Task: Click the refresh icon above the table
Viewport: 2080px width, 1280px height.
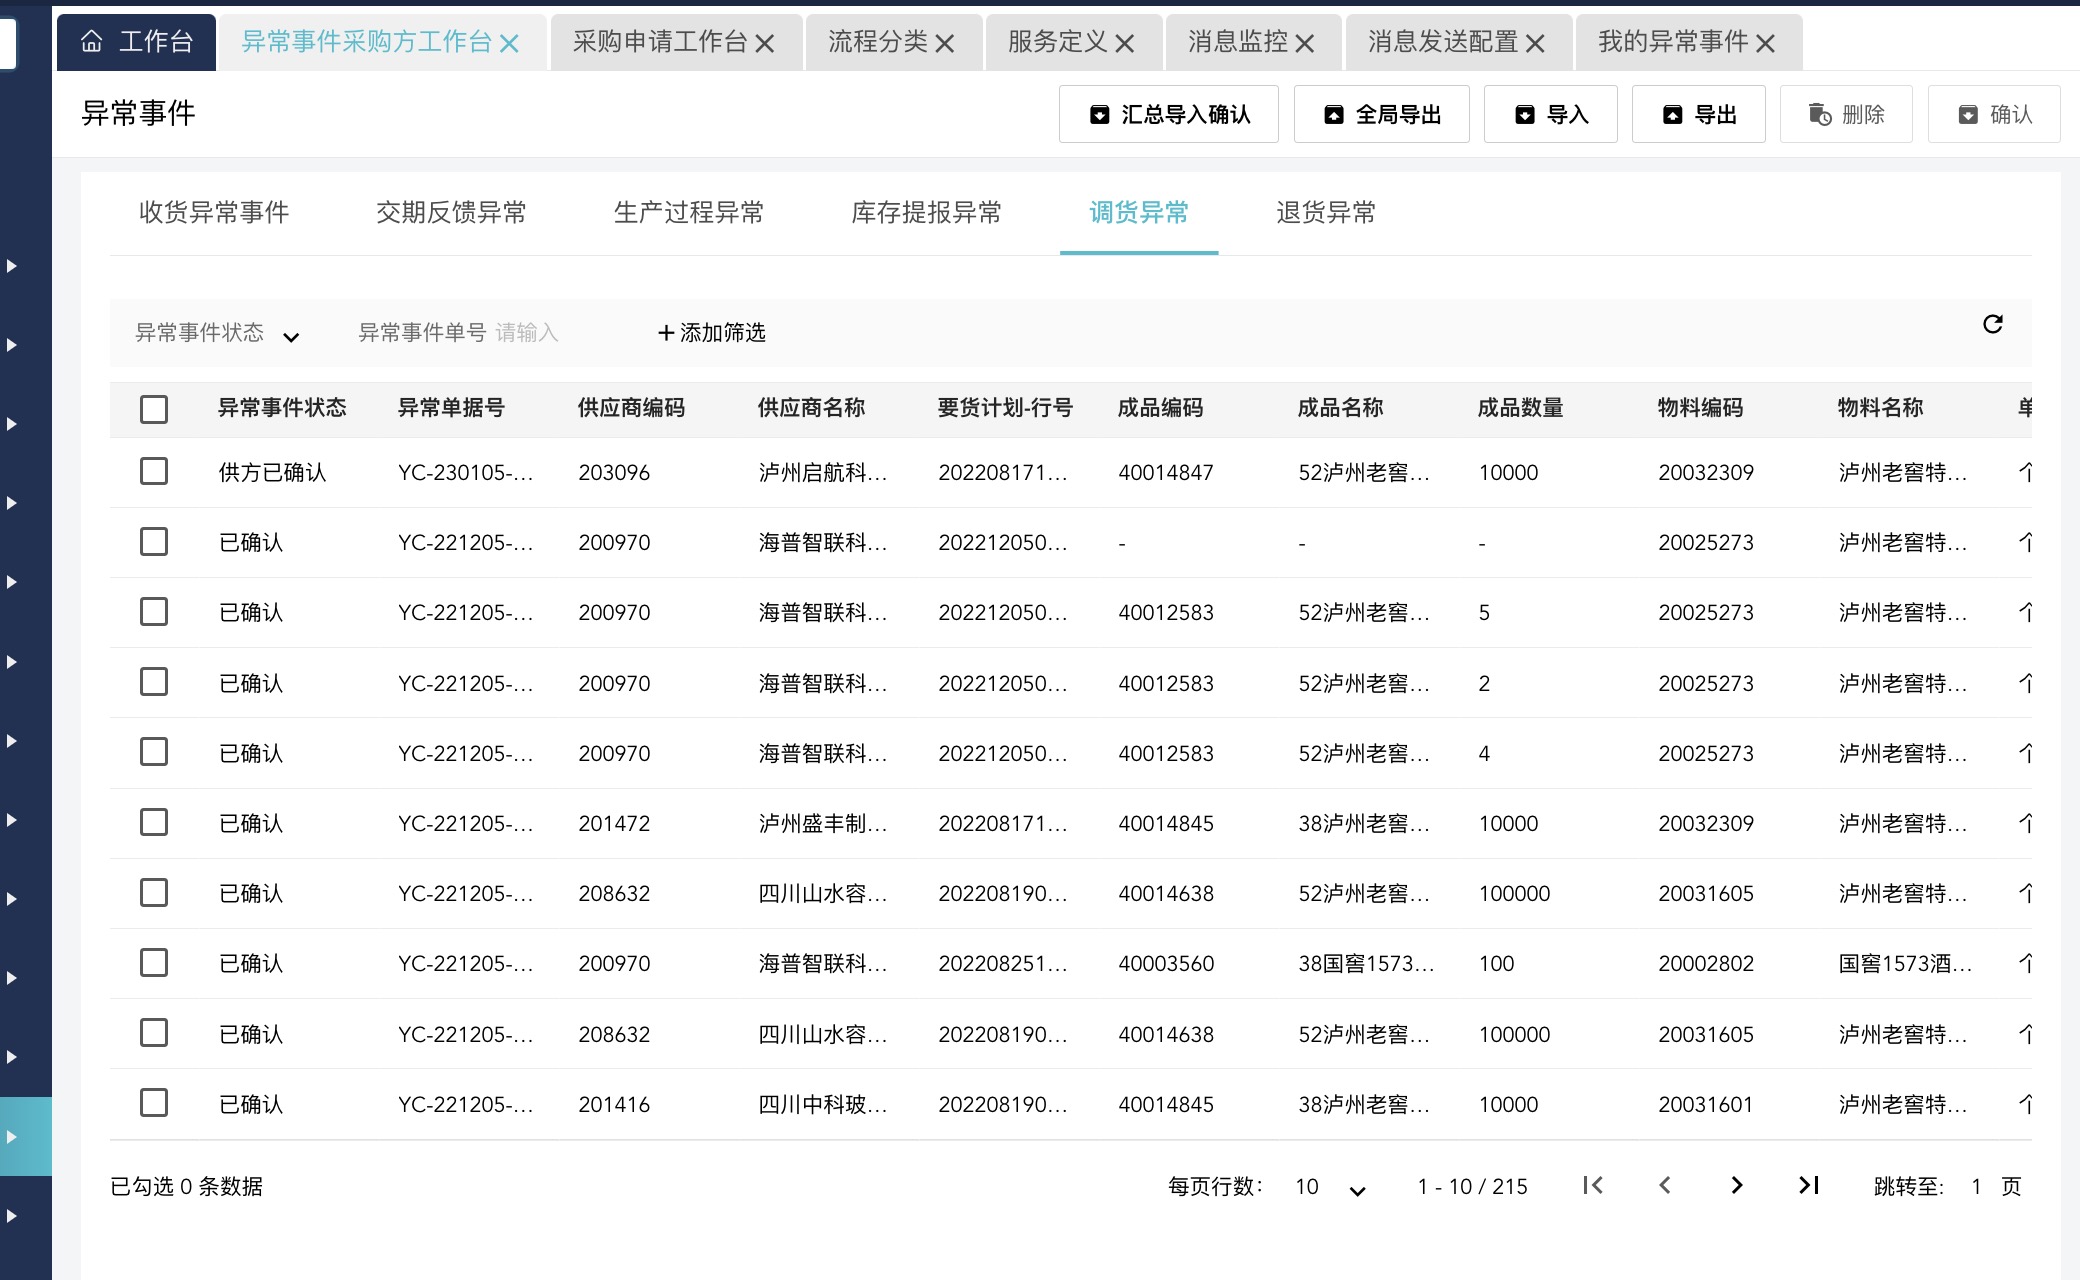Action: [x=1993, y=324]
